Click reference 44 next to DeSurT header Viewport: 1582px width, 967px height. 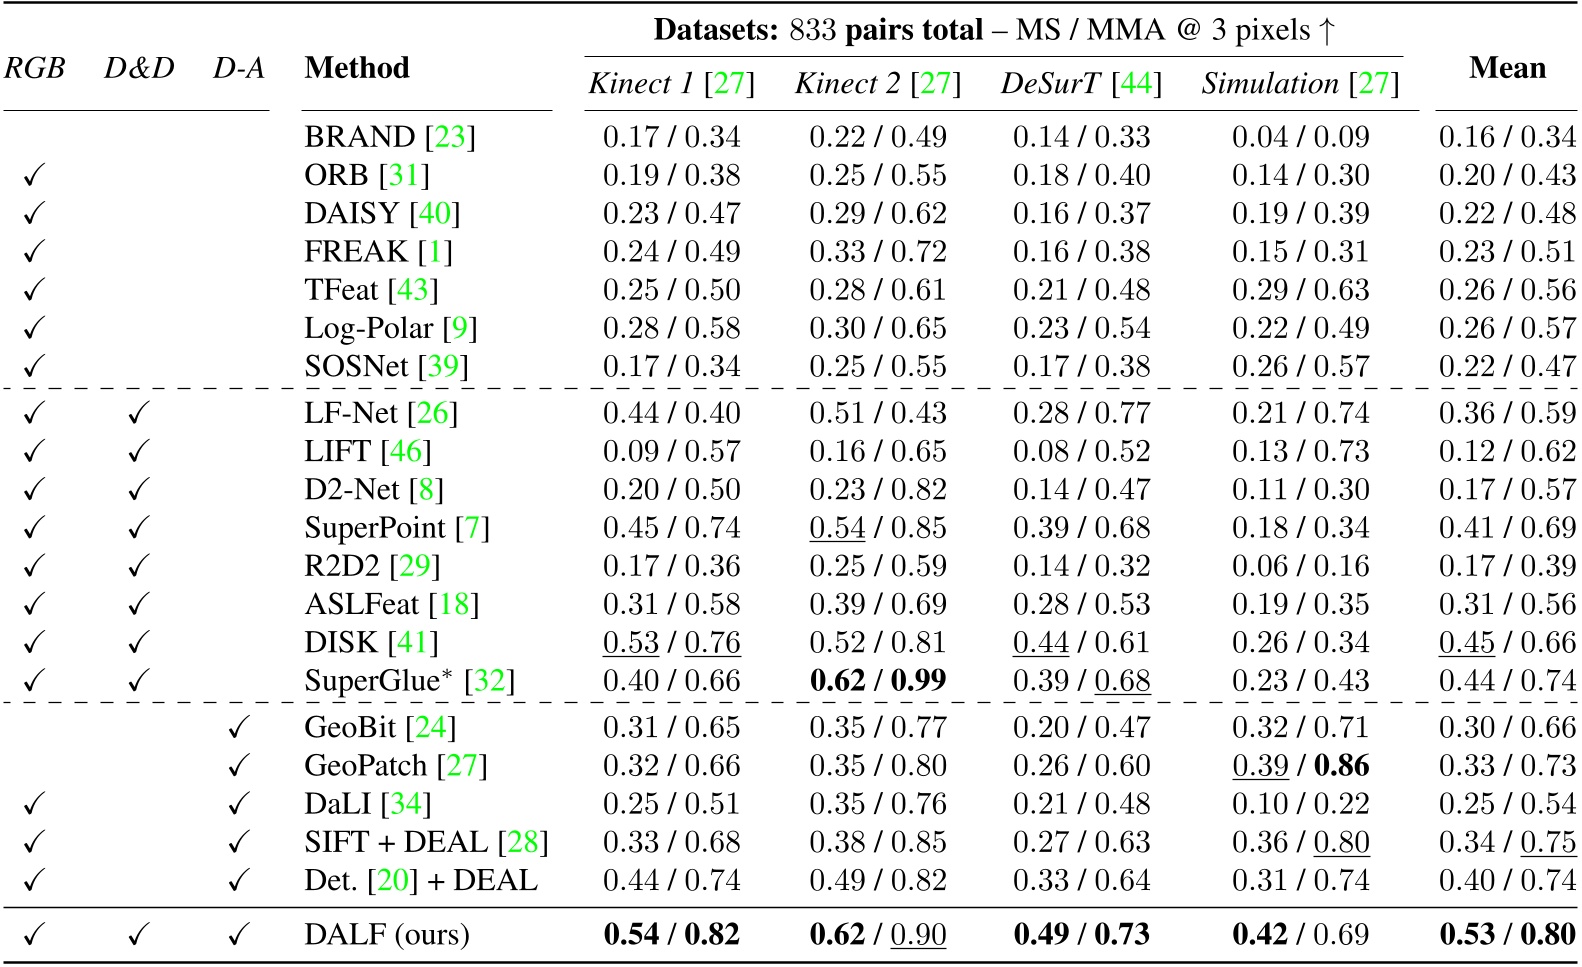1137,84
